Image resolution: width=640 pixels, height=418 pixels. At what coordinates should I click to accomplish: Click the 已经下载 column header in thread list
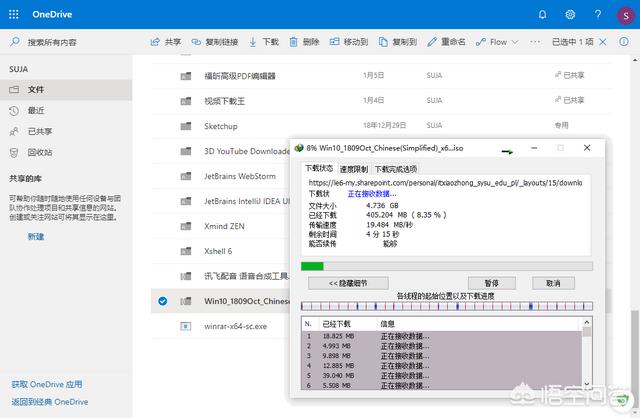tap(336, 324)
